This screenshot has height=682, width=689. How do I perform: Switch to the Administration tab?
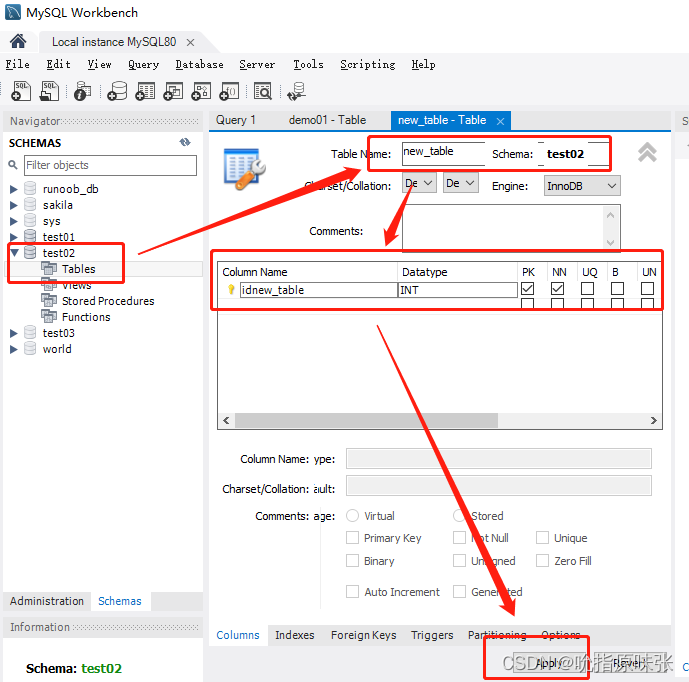47,601
